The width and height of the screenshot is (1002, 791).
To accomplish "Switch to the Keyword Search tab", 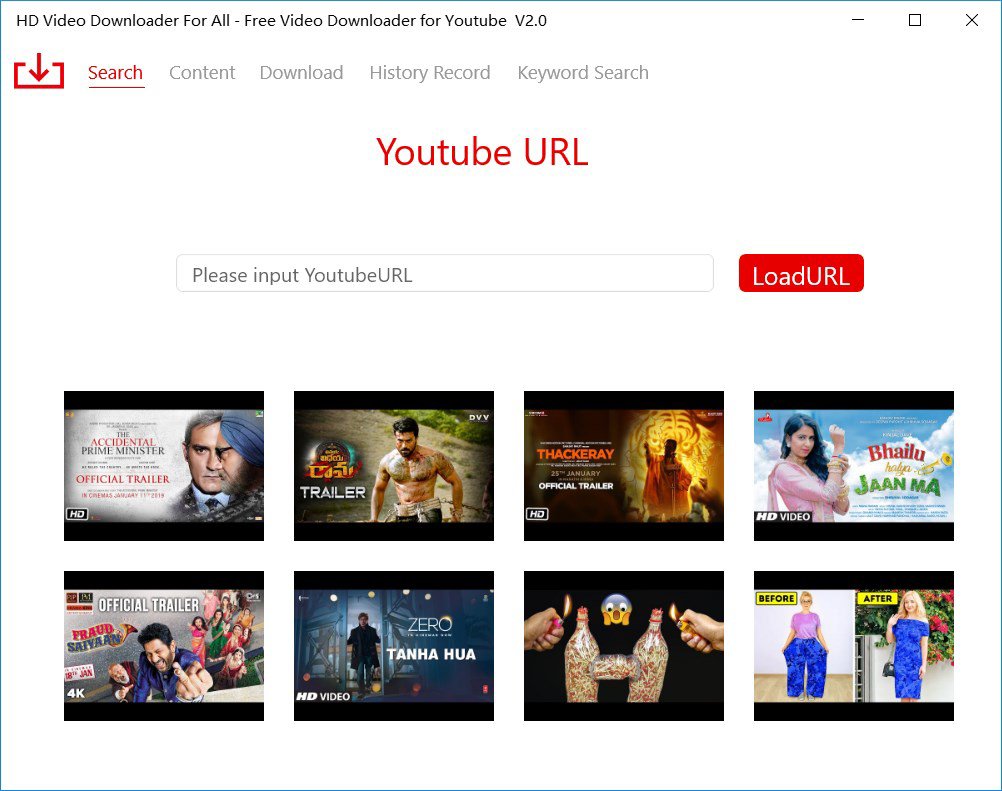I will tap(582, 72).
